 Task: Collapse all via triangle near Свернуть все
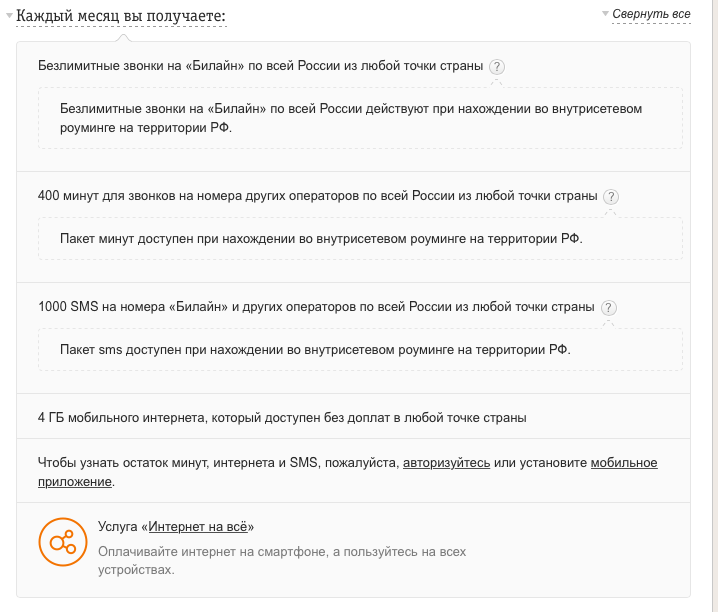click(x=605, y=14)
